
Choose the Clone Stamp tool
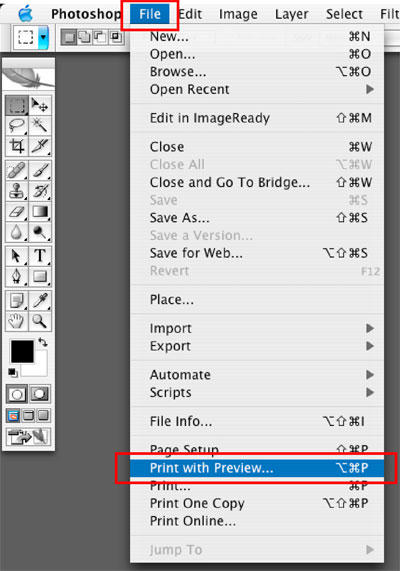17,190
